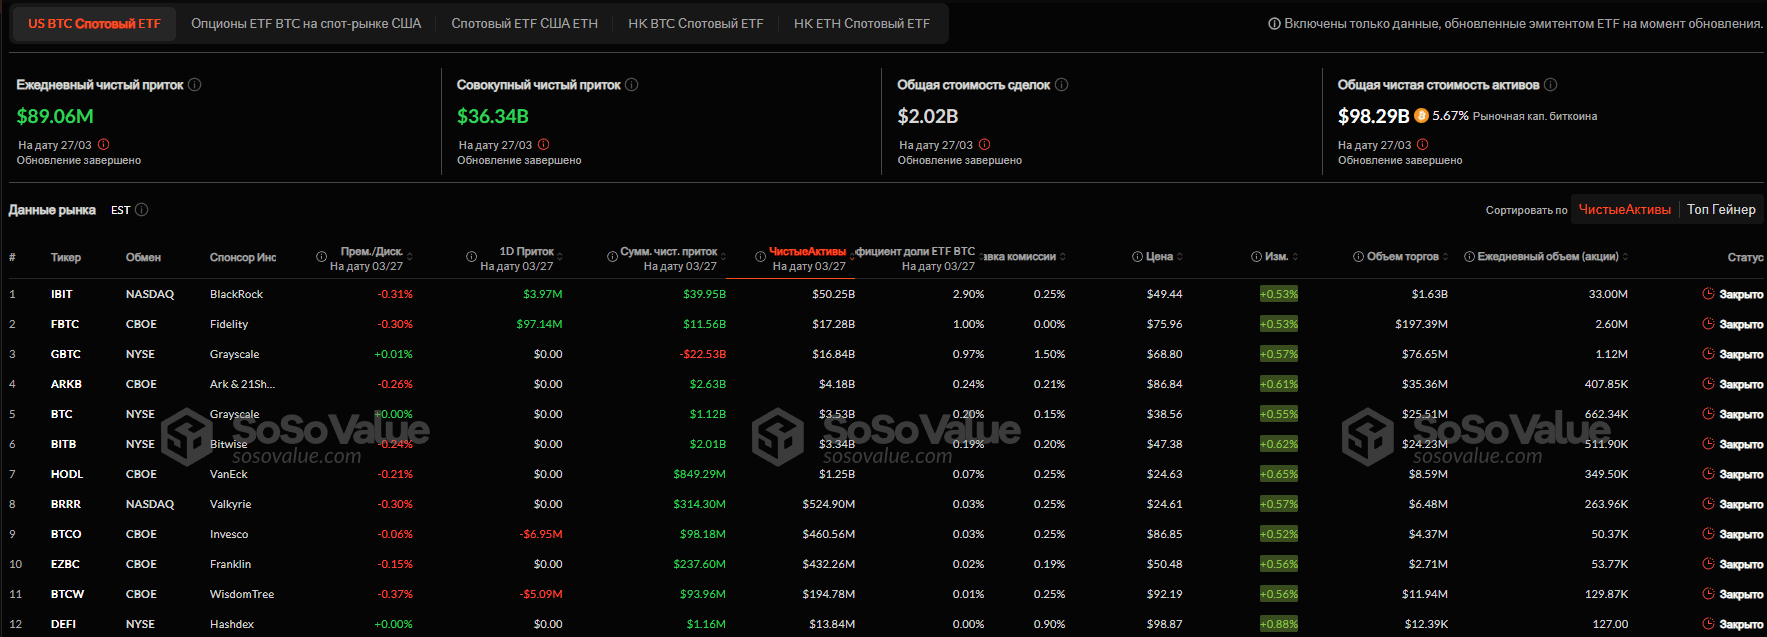Click the +0.88% change badge for DEFI

pos(1279,624)
